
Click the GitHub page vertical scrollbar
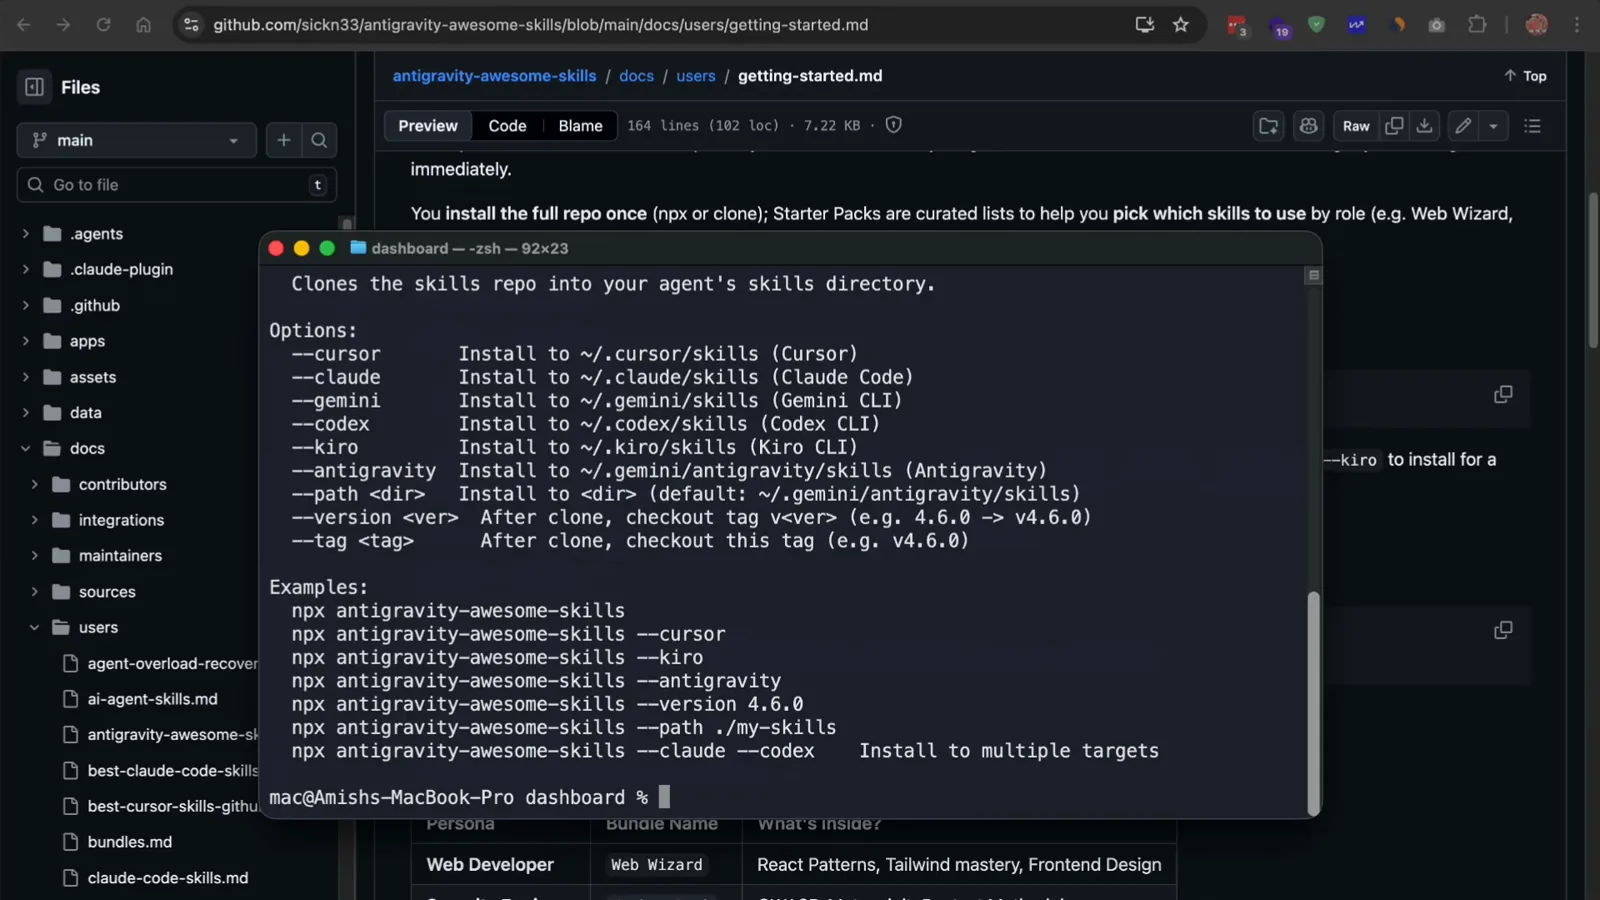(1593, 270)
